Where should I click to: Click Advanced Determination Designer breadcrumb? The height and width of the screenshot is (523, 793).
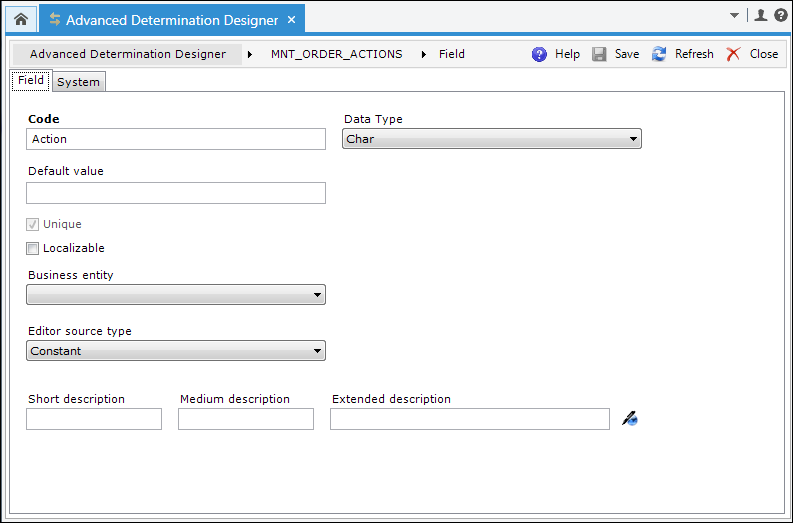click(x=127, y=54)
